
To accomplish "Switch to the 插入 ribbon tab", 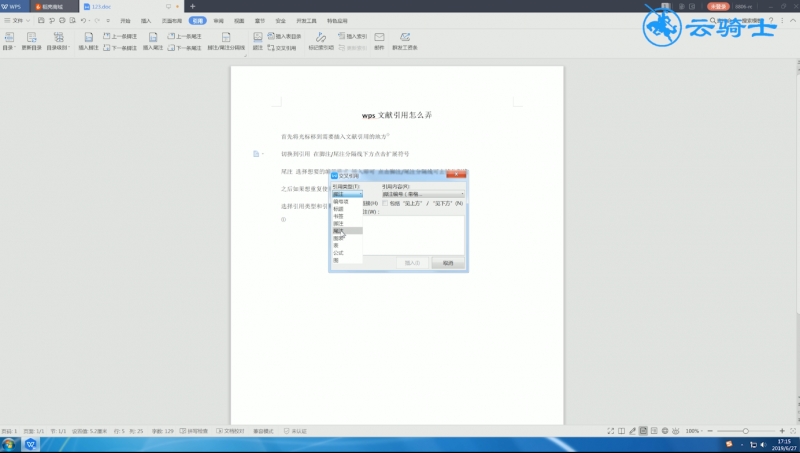I will click(x=146, y=21).
